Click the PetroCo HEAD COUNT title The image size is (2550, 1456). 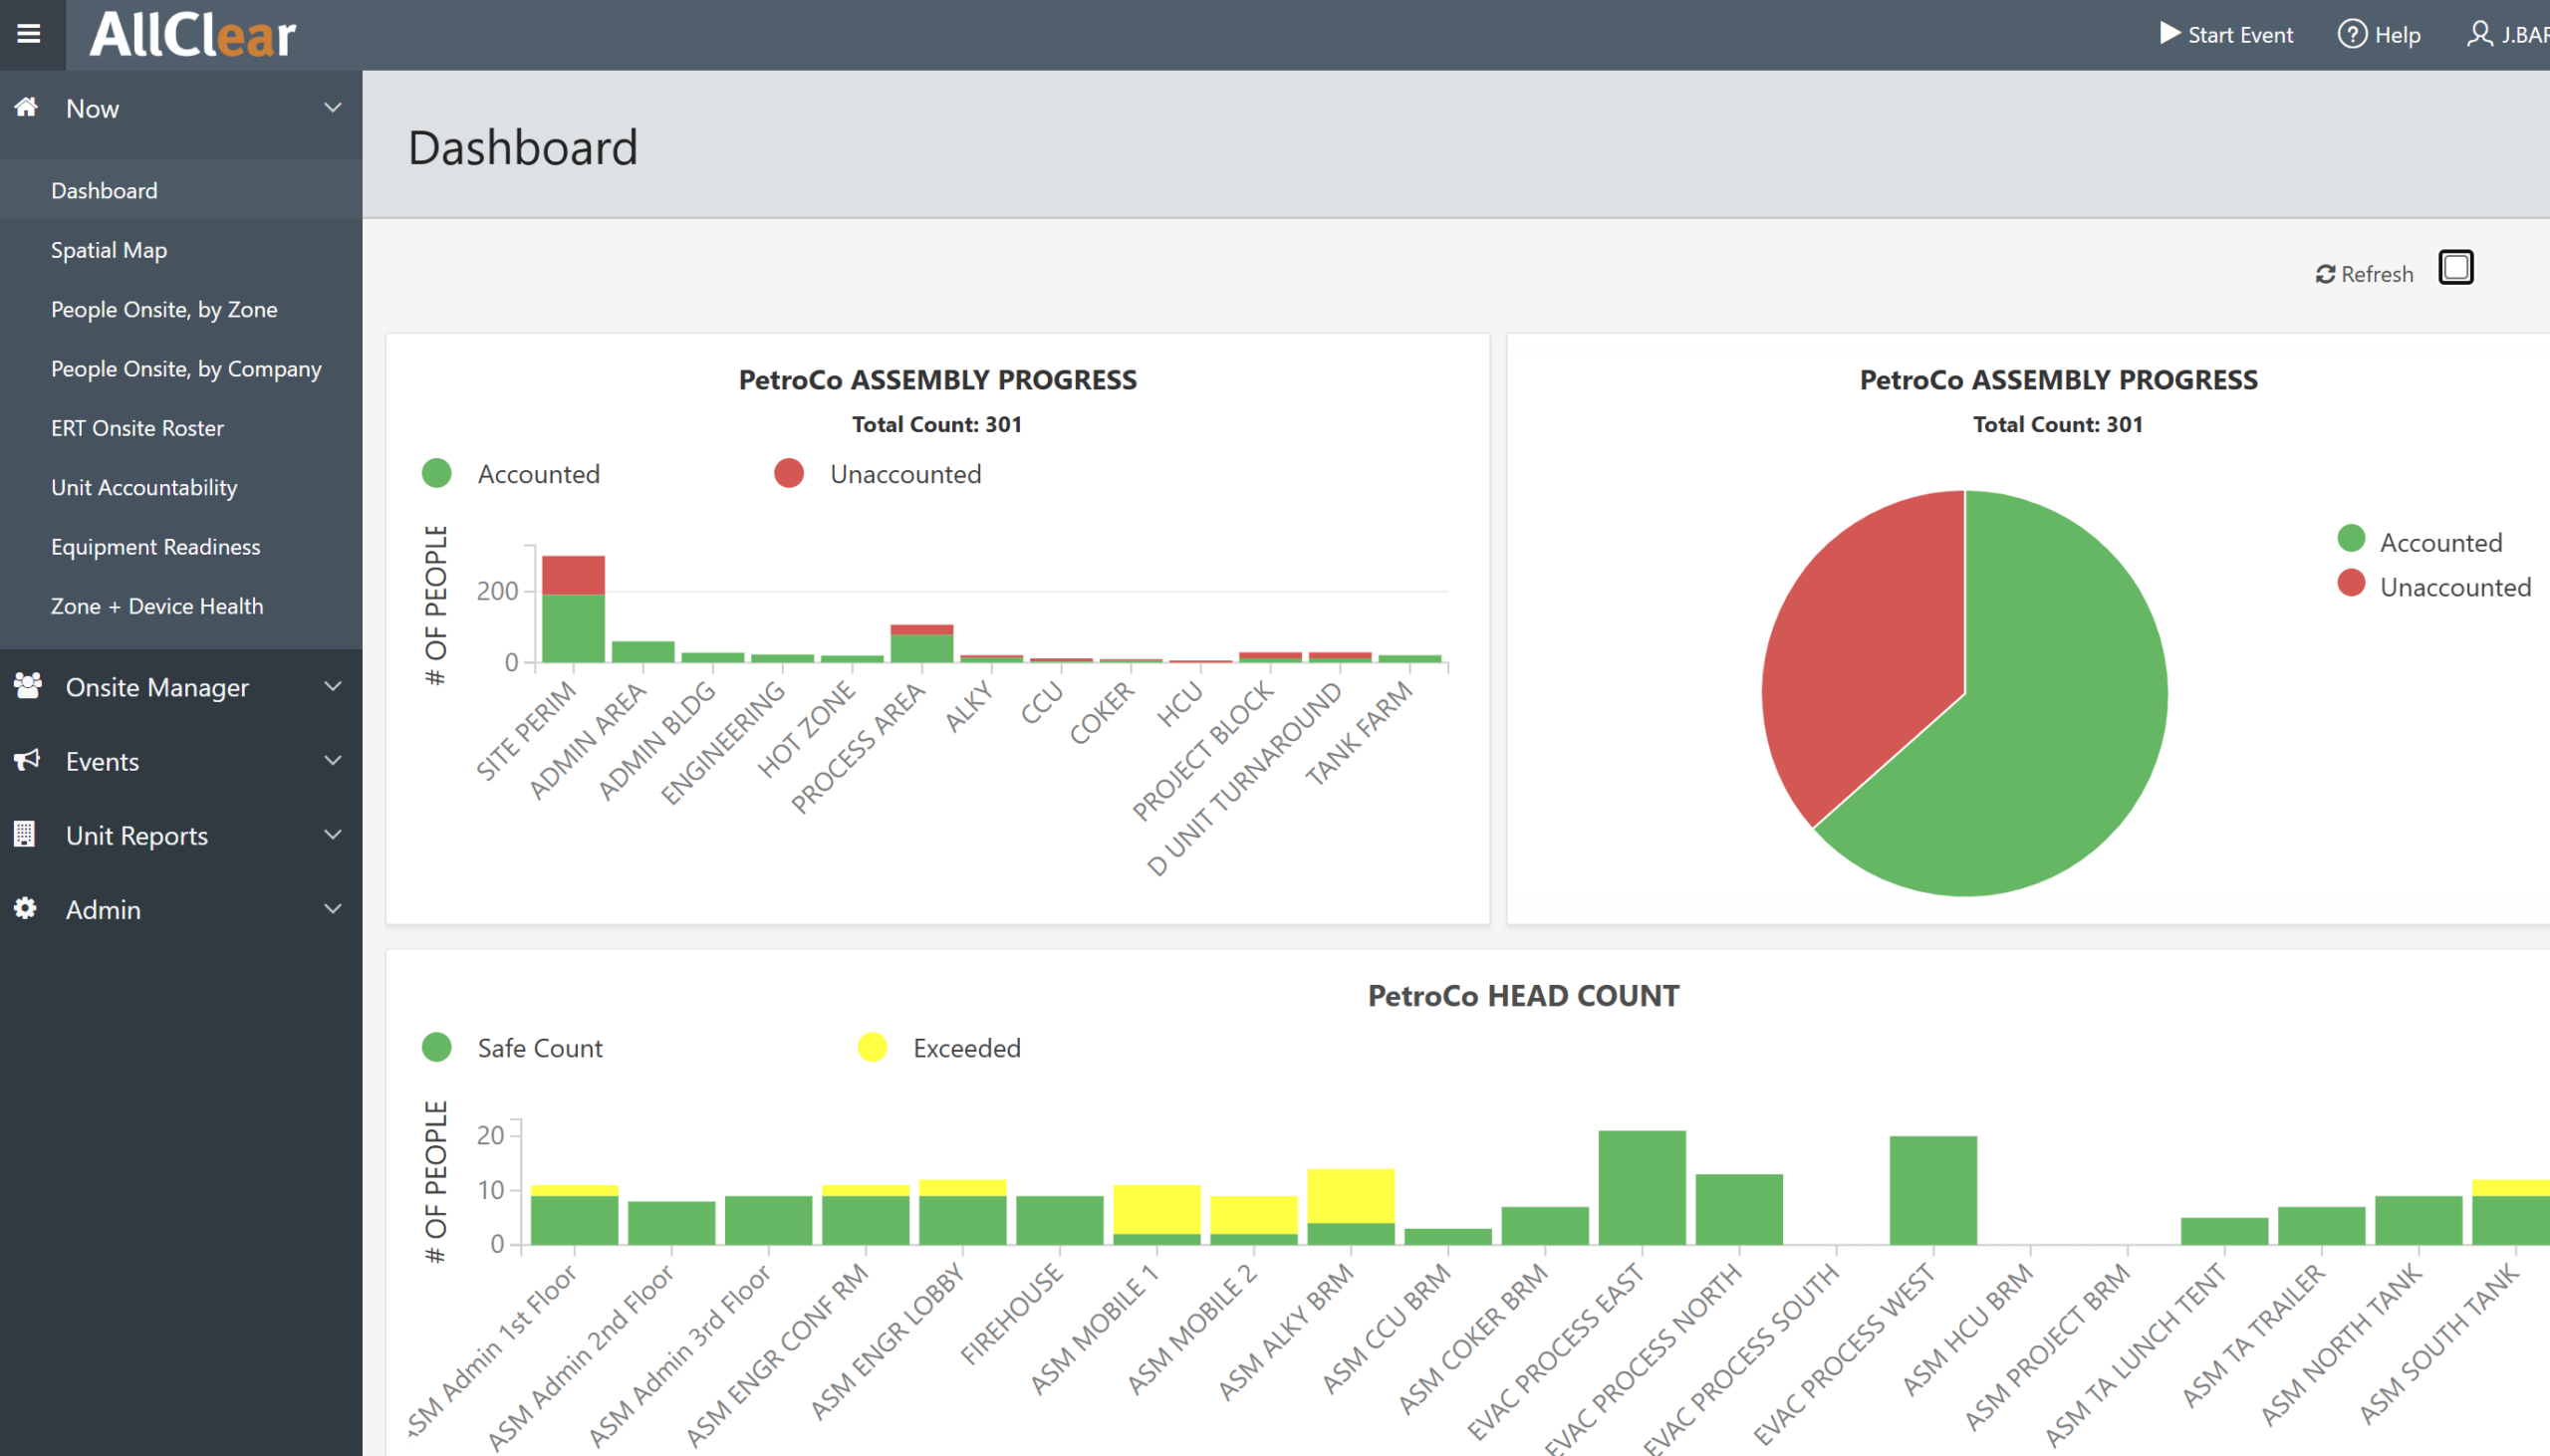click(x=1523, y=996)
